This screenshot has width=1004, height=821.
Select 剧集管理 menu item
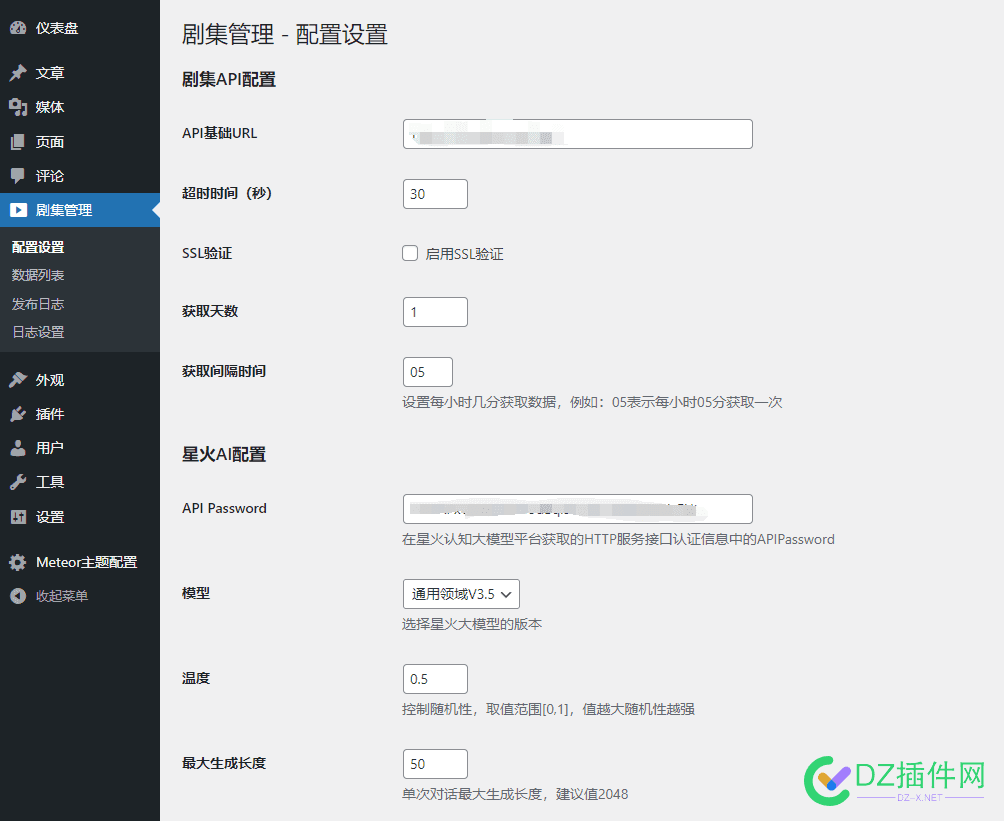[79, 210]
